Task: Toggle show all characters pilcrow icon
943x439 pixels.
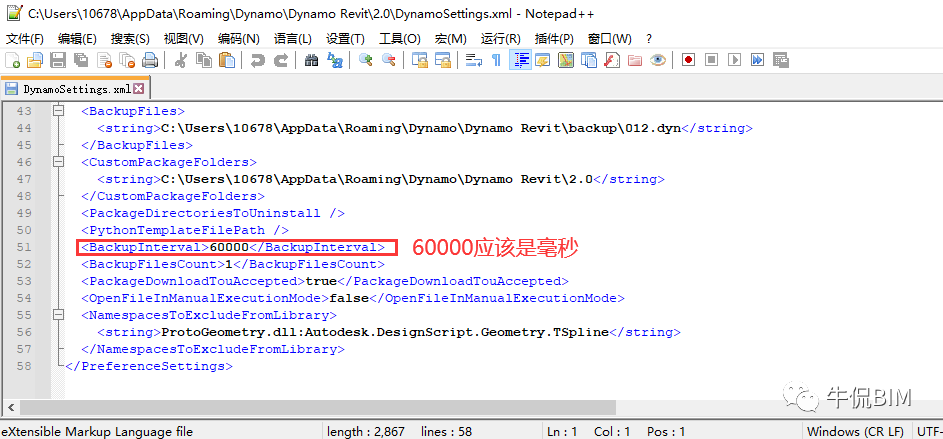Action: tap(497, 60)
